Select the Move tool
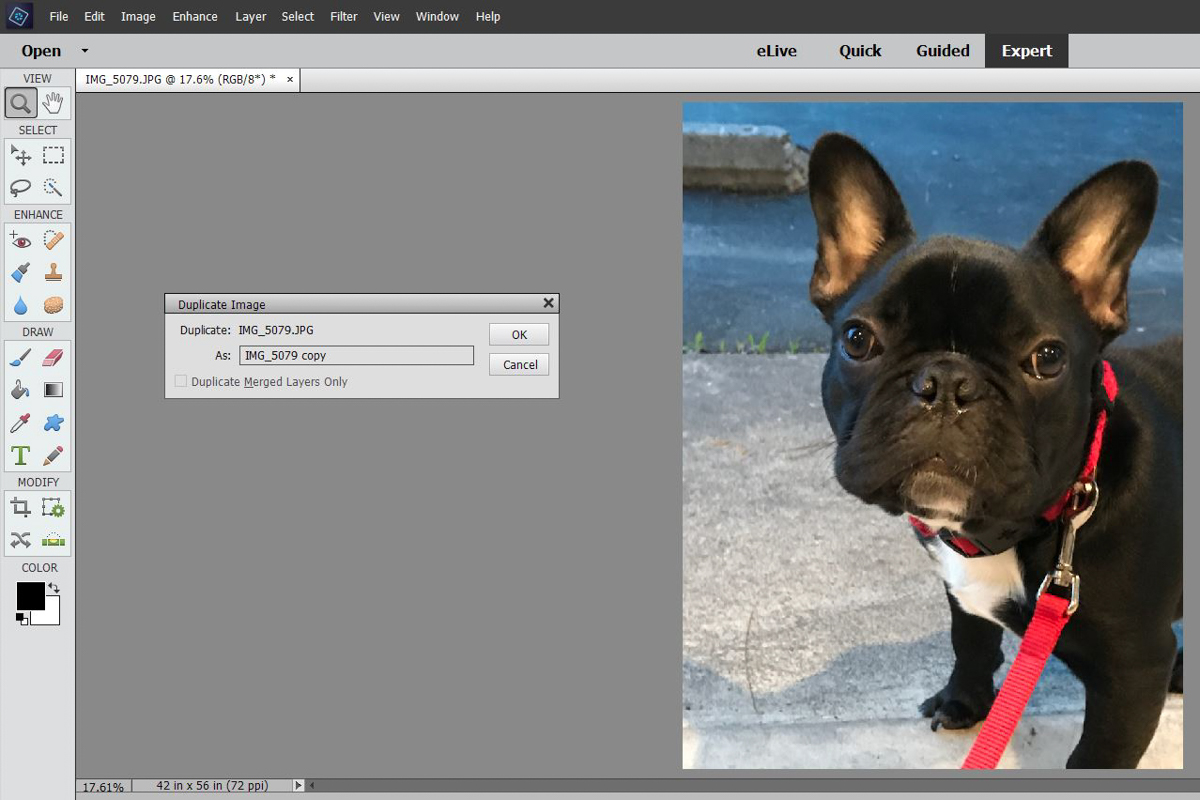 [21, 155]
